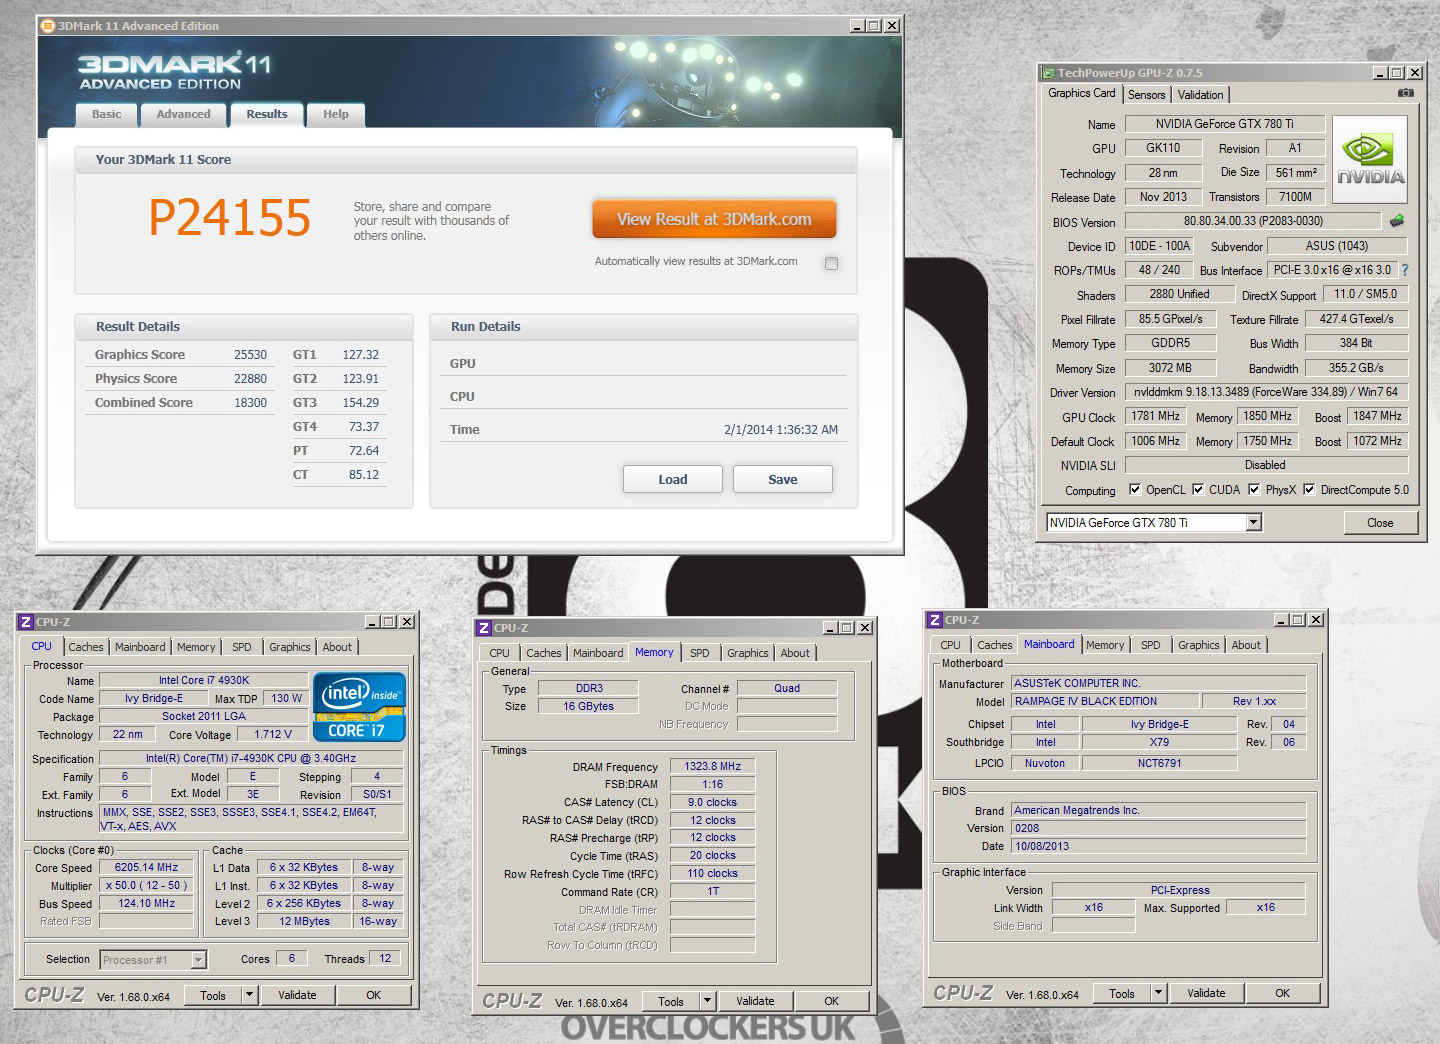Open About tab in the CPU window
This screenshot has width=1440, height=1044.
337,647
